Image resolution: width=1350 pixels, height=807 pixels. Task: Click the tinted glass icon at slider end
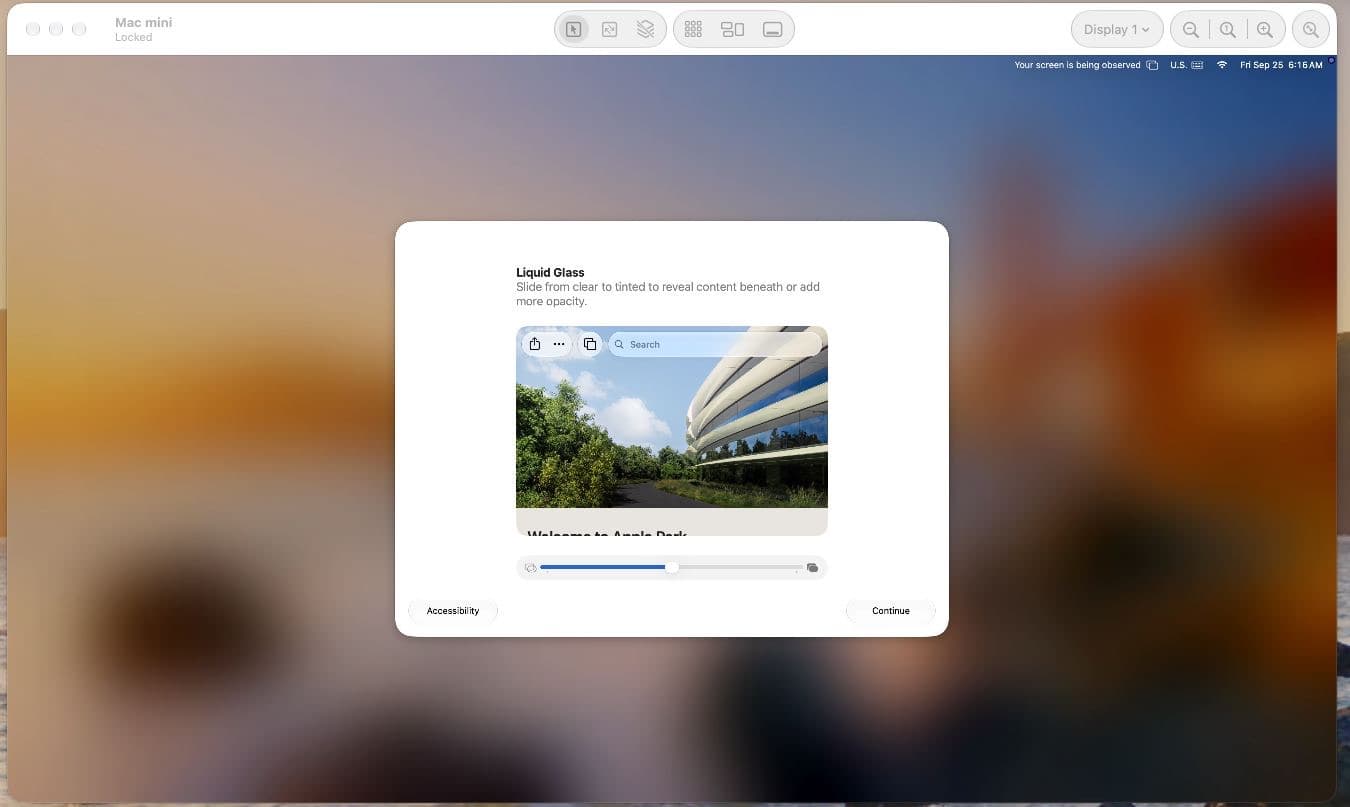point(812,568)
